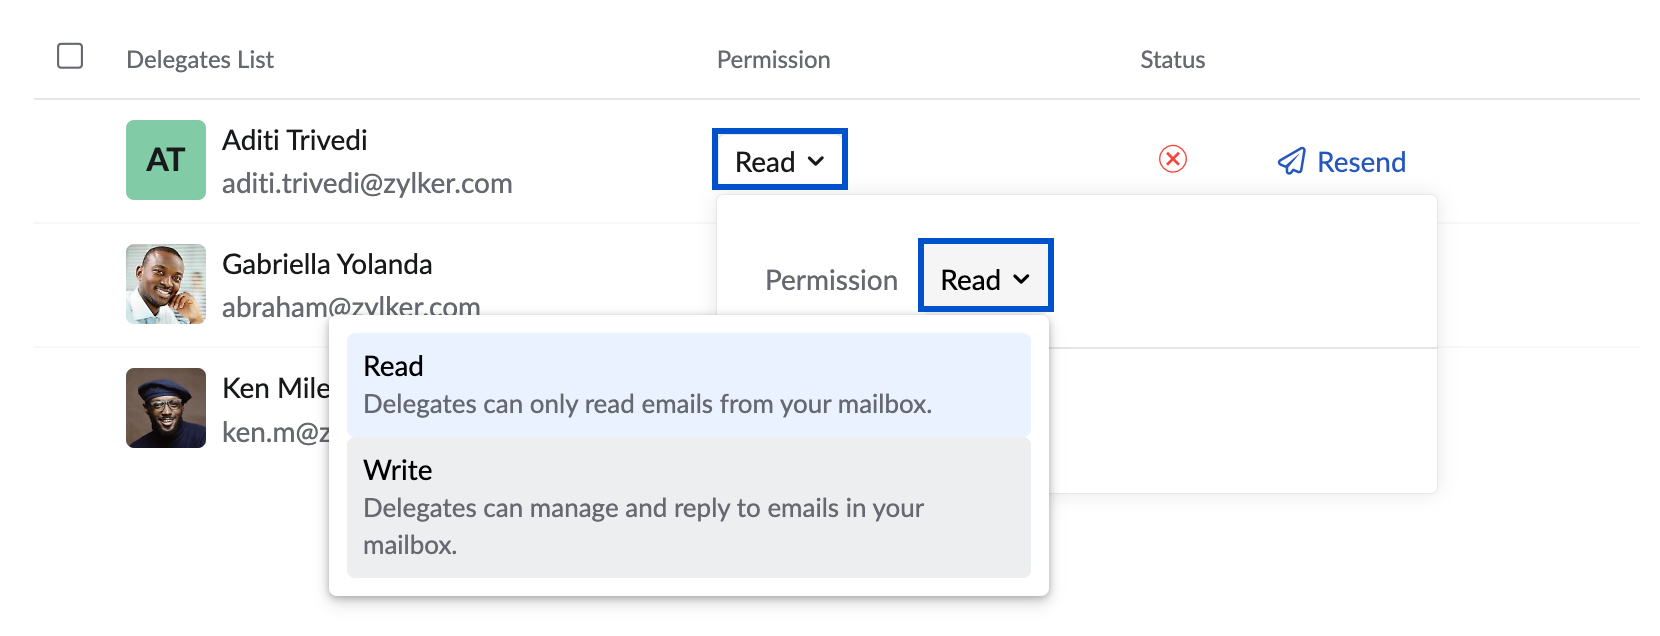1660x636 pixels.
Task: Click the red failed status icon for Aditi Trivedi
Action: click(1170, 159)
